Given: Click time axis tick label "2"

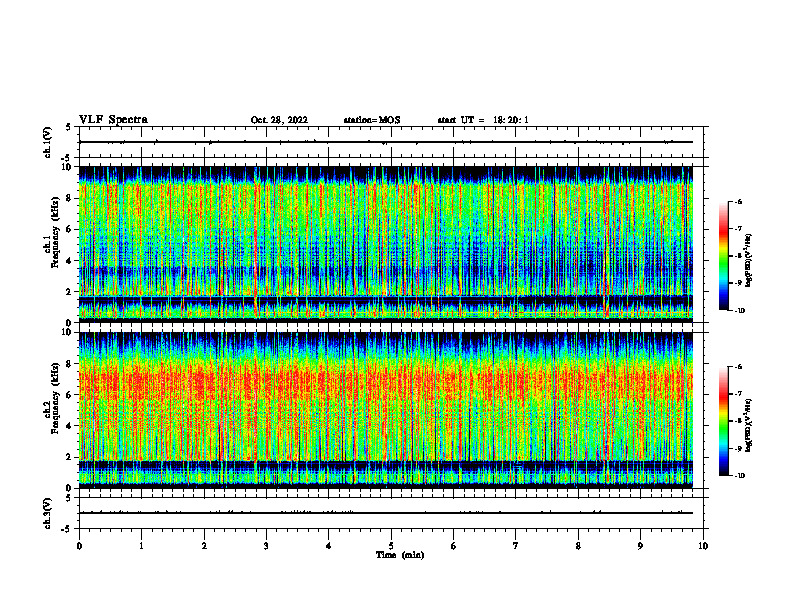Looking at the screenshot, I should click(204, 546).
